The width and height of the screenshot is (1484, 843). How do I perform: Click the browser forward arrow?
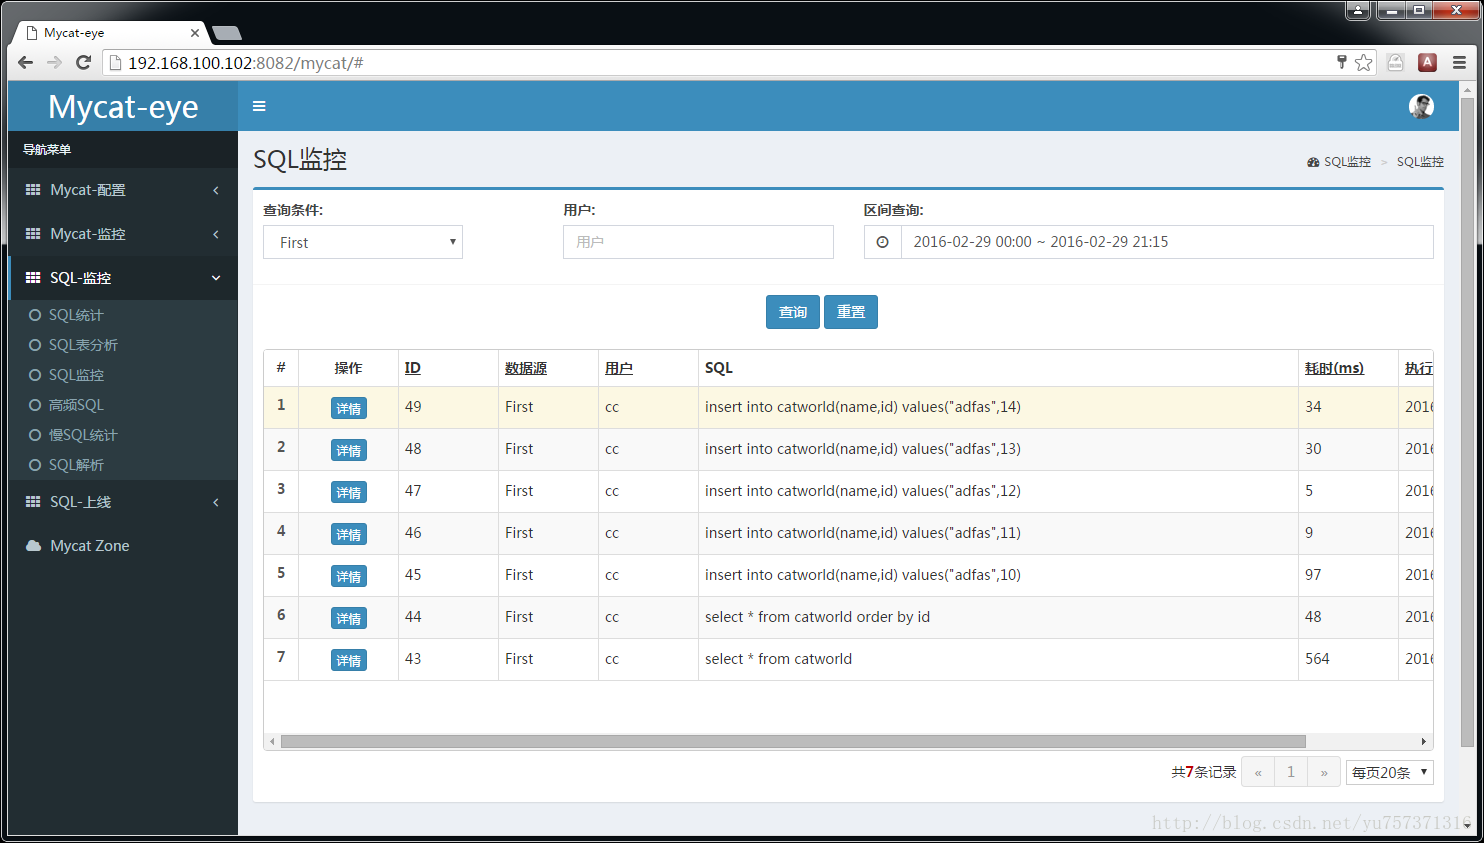click(x=54, y=63)
